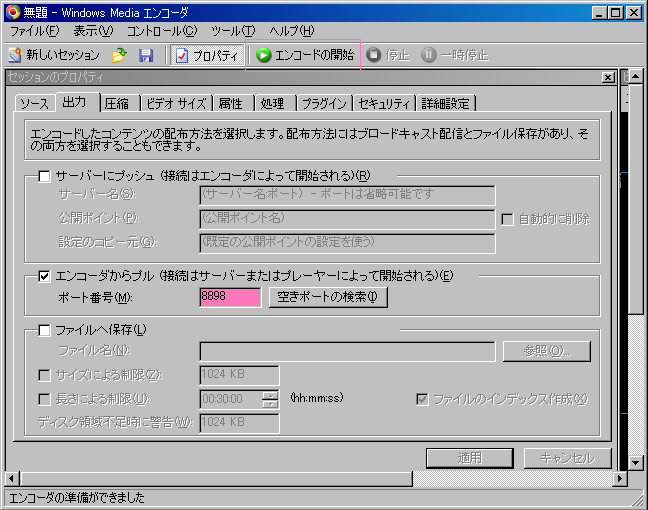This screenshot has width=648, height=510.
Task: Click the Stop (停止) toolbar button
Action: click(x=388, y=55)
